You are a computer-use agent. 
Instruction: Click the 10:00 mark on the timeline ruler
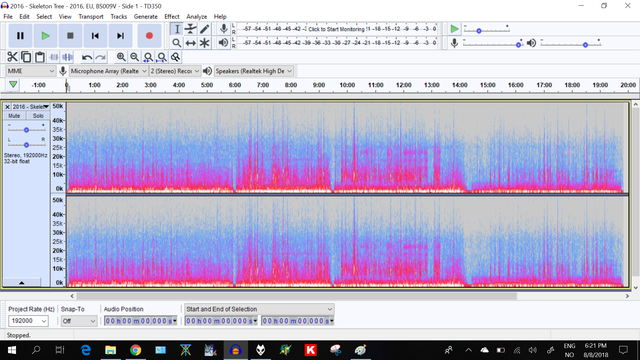coord(347,85)
